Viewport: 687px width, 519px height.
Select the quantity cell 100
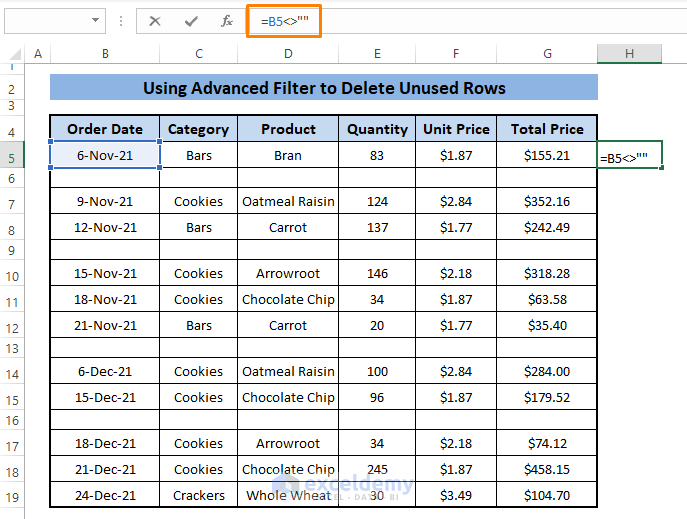(377, 371)
